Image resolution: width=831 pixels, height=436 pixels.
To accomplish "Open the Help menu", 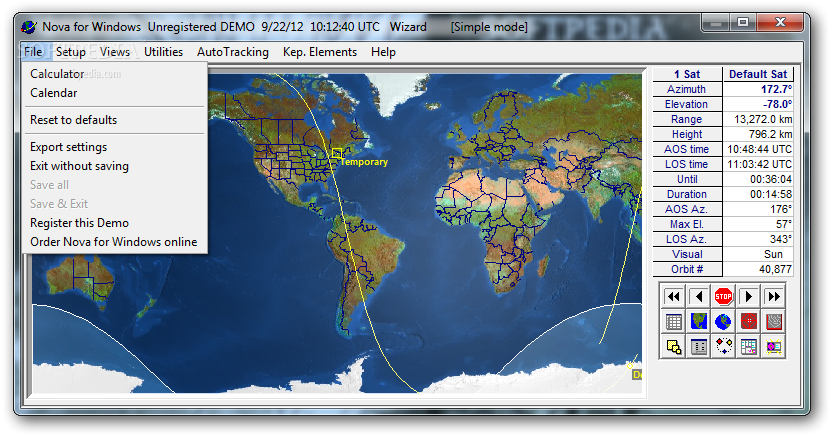I will (383, 52).
